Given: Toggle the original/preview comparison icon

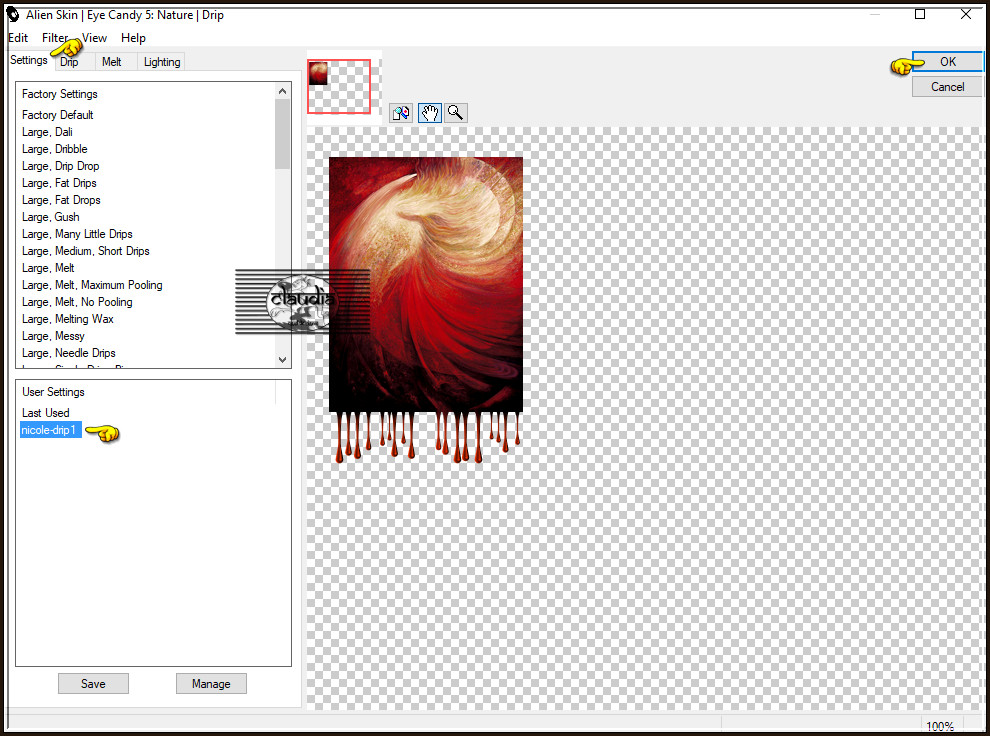Looking at the screenshot, I should 401,113.
